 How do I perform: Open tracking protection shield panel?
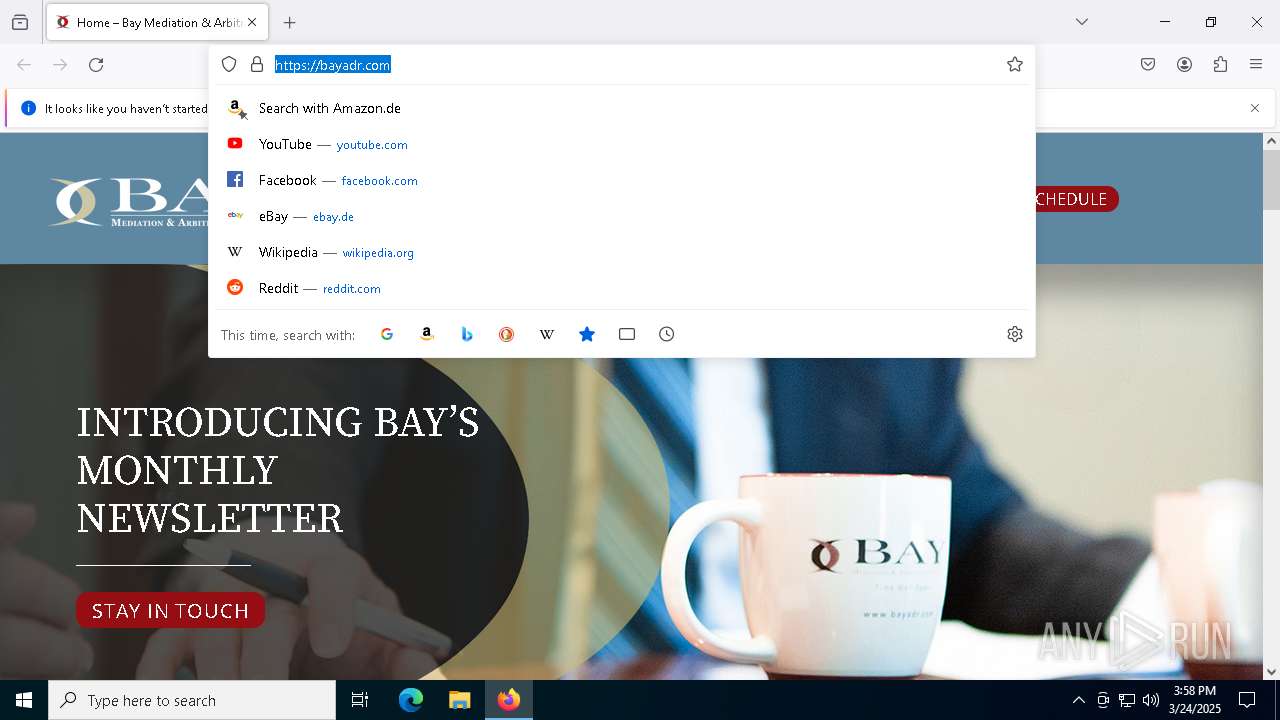coord(229,65)
